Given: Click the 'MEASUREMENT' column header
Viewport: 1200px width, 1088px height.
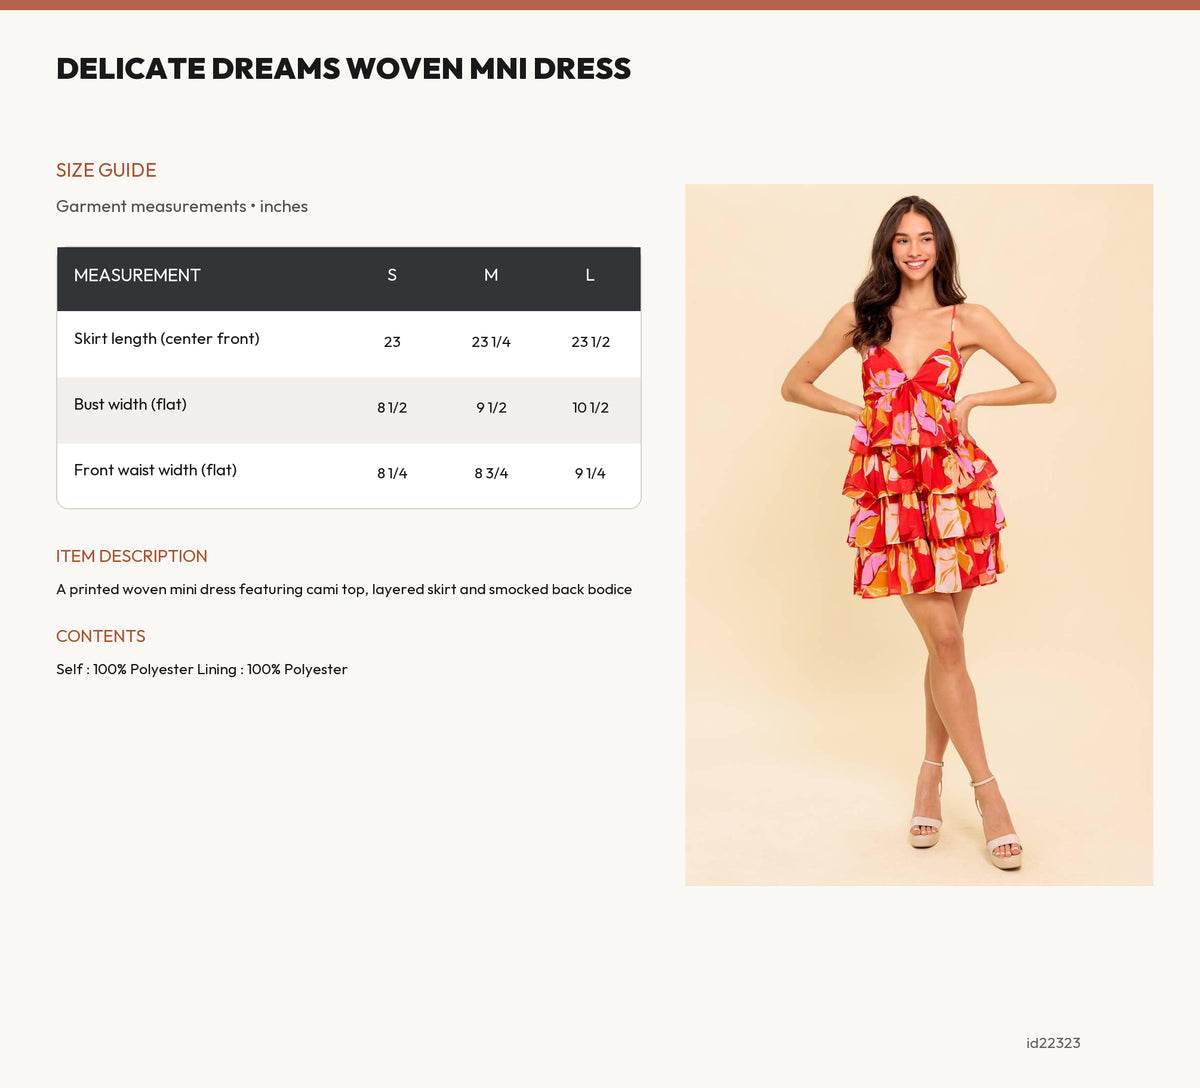Looking at the screenshot, I should 137,275.
